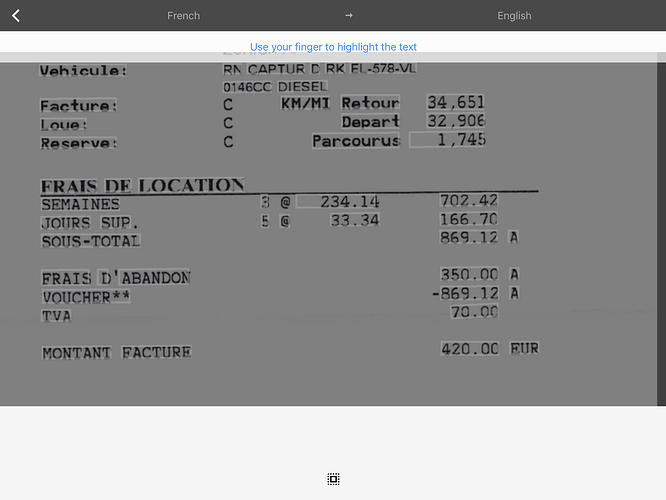666x500 pixels.
Task: Highlight the word 'VOUCHER**'
Action: pos(86,297)
